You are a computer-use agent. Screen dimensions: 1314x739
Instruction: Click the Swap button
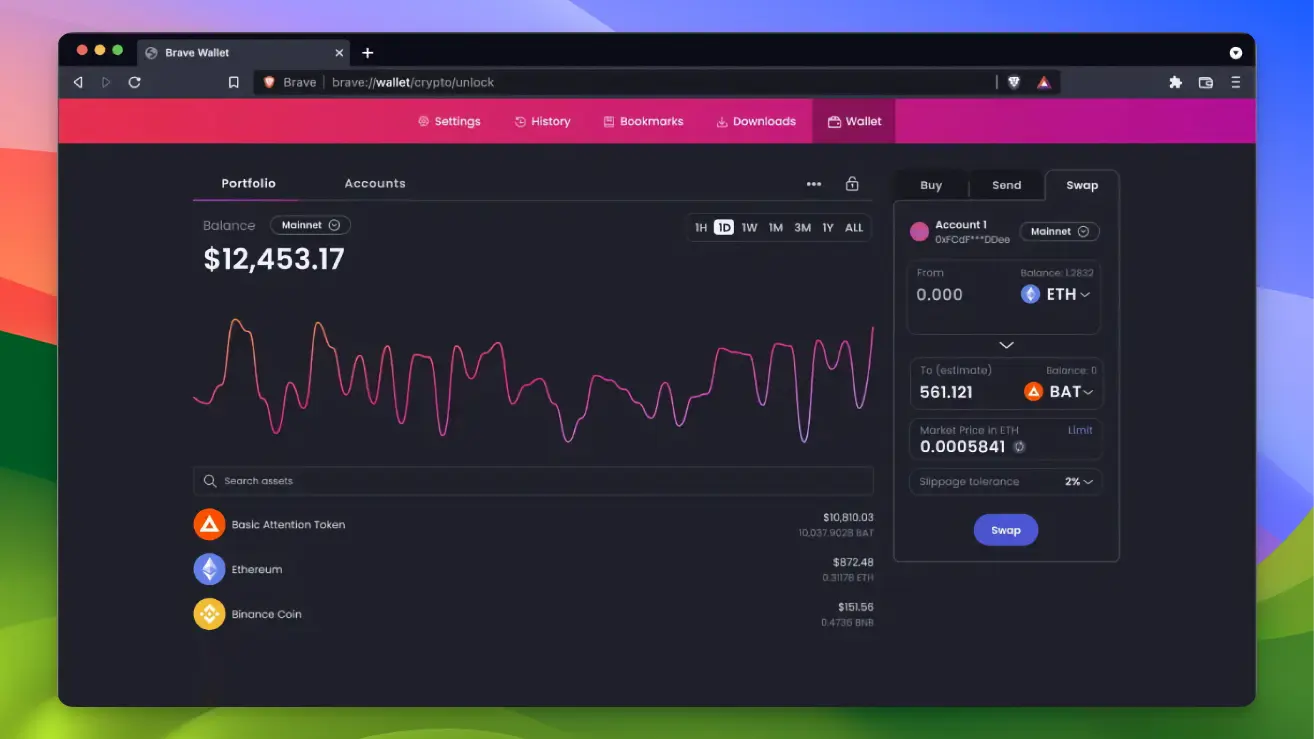(1005, 529)
